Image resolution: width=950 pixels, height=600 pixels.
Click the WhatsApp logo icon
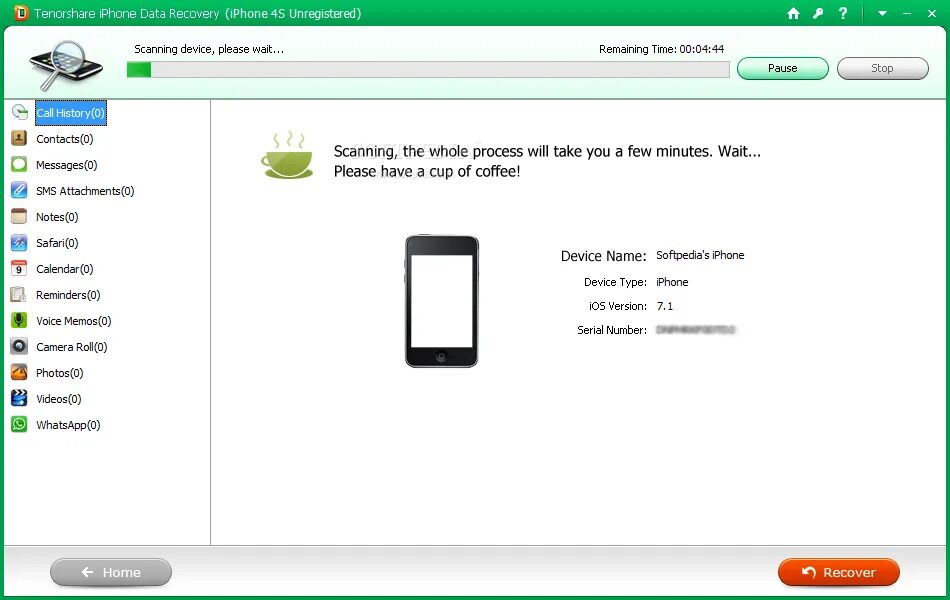pyautogui.click(x=19, y=424)
